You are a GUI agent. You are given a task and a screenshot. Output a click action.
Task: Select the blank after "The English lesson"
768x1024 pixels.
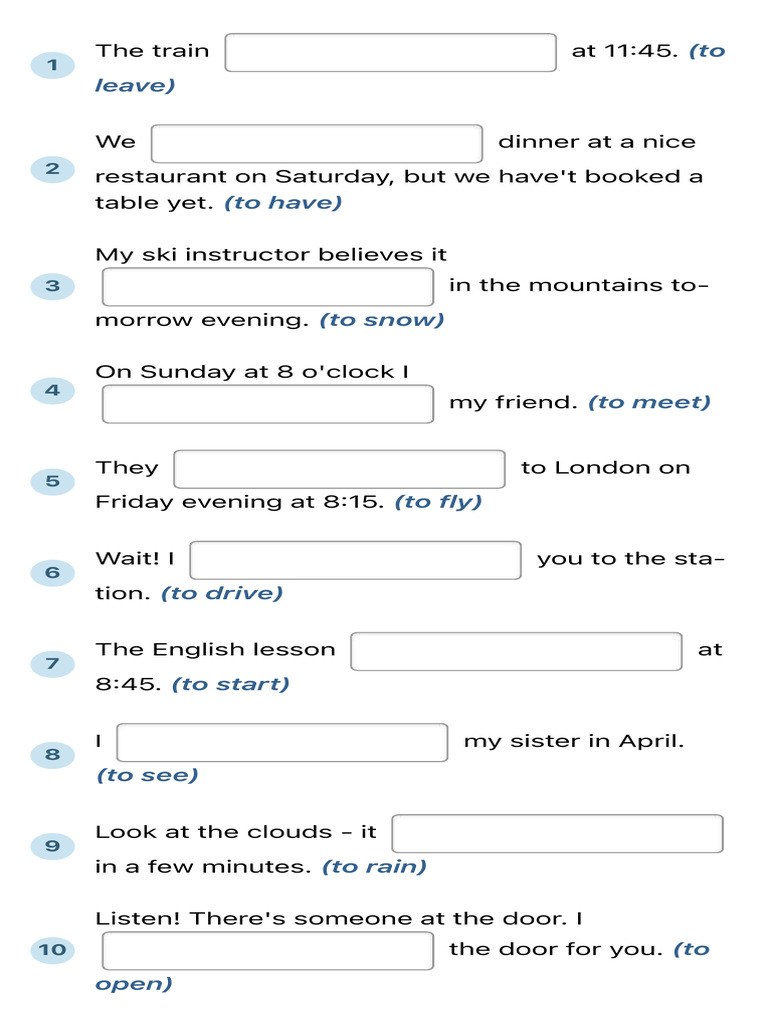tap(516, 651)
